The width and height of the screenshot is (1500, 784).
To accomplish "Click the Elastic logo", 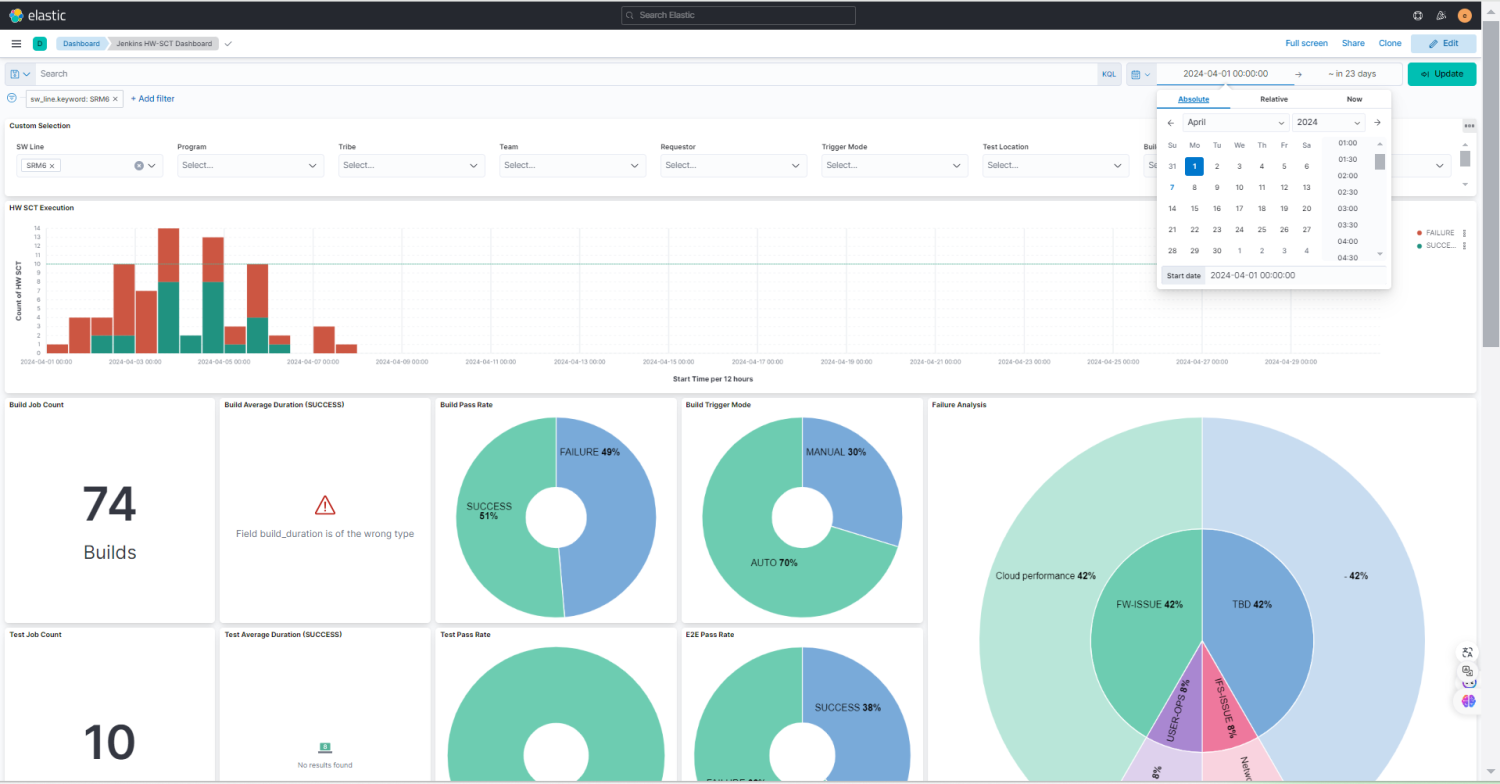I will 38,15.
